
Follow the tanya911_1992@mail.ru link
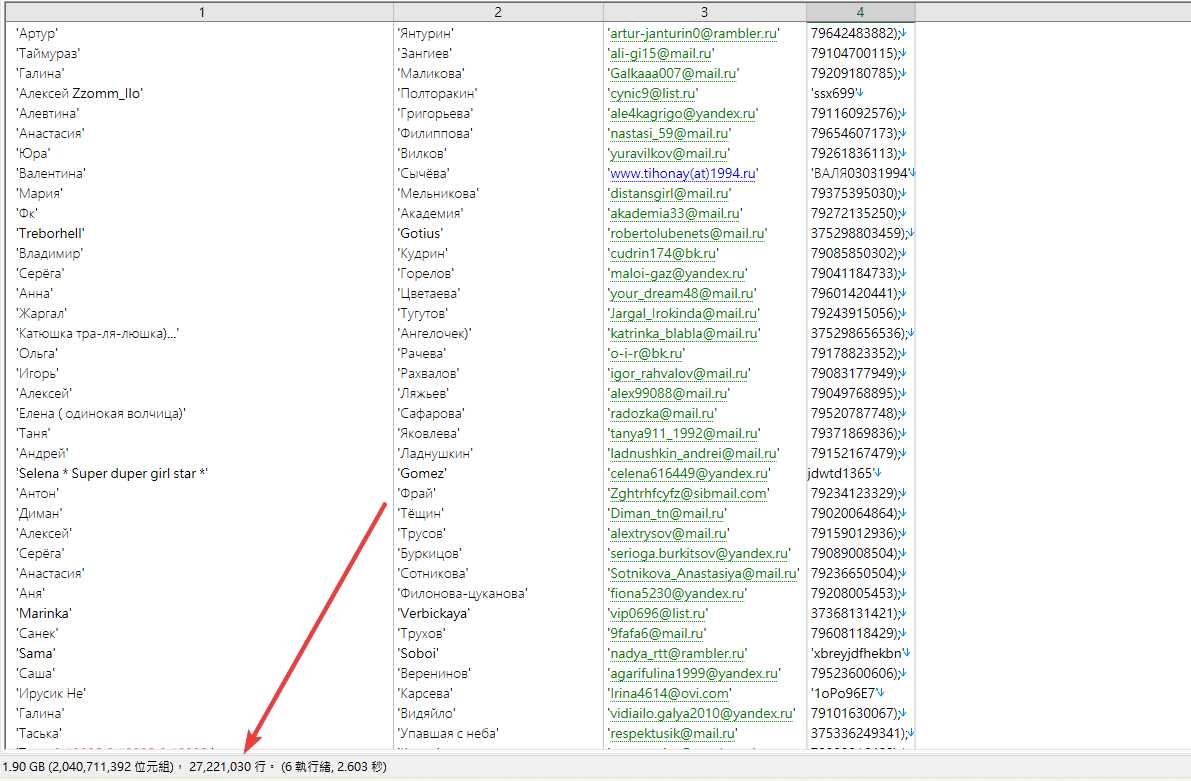(x=684, y=434)
